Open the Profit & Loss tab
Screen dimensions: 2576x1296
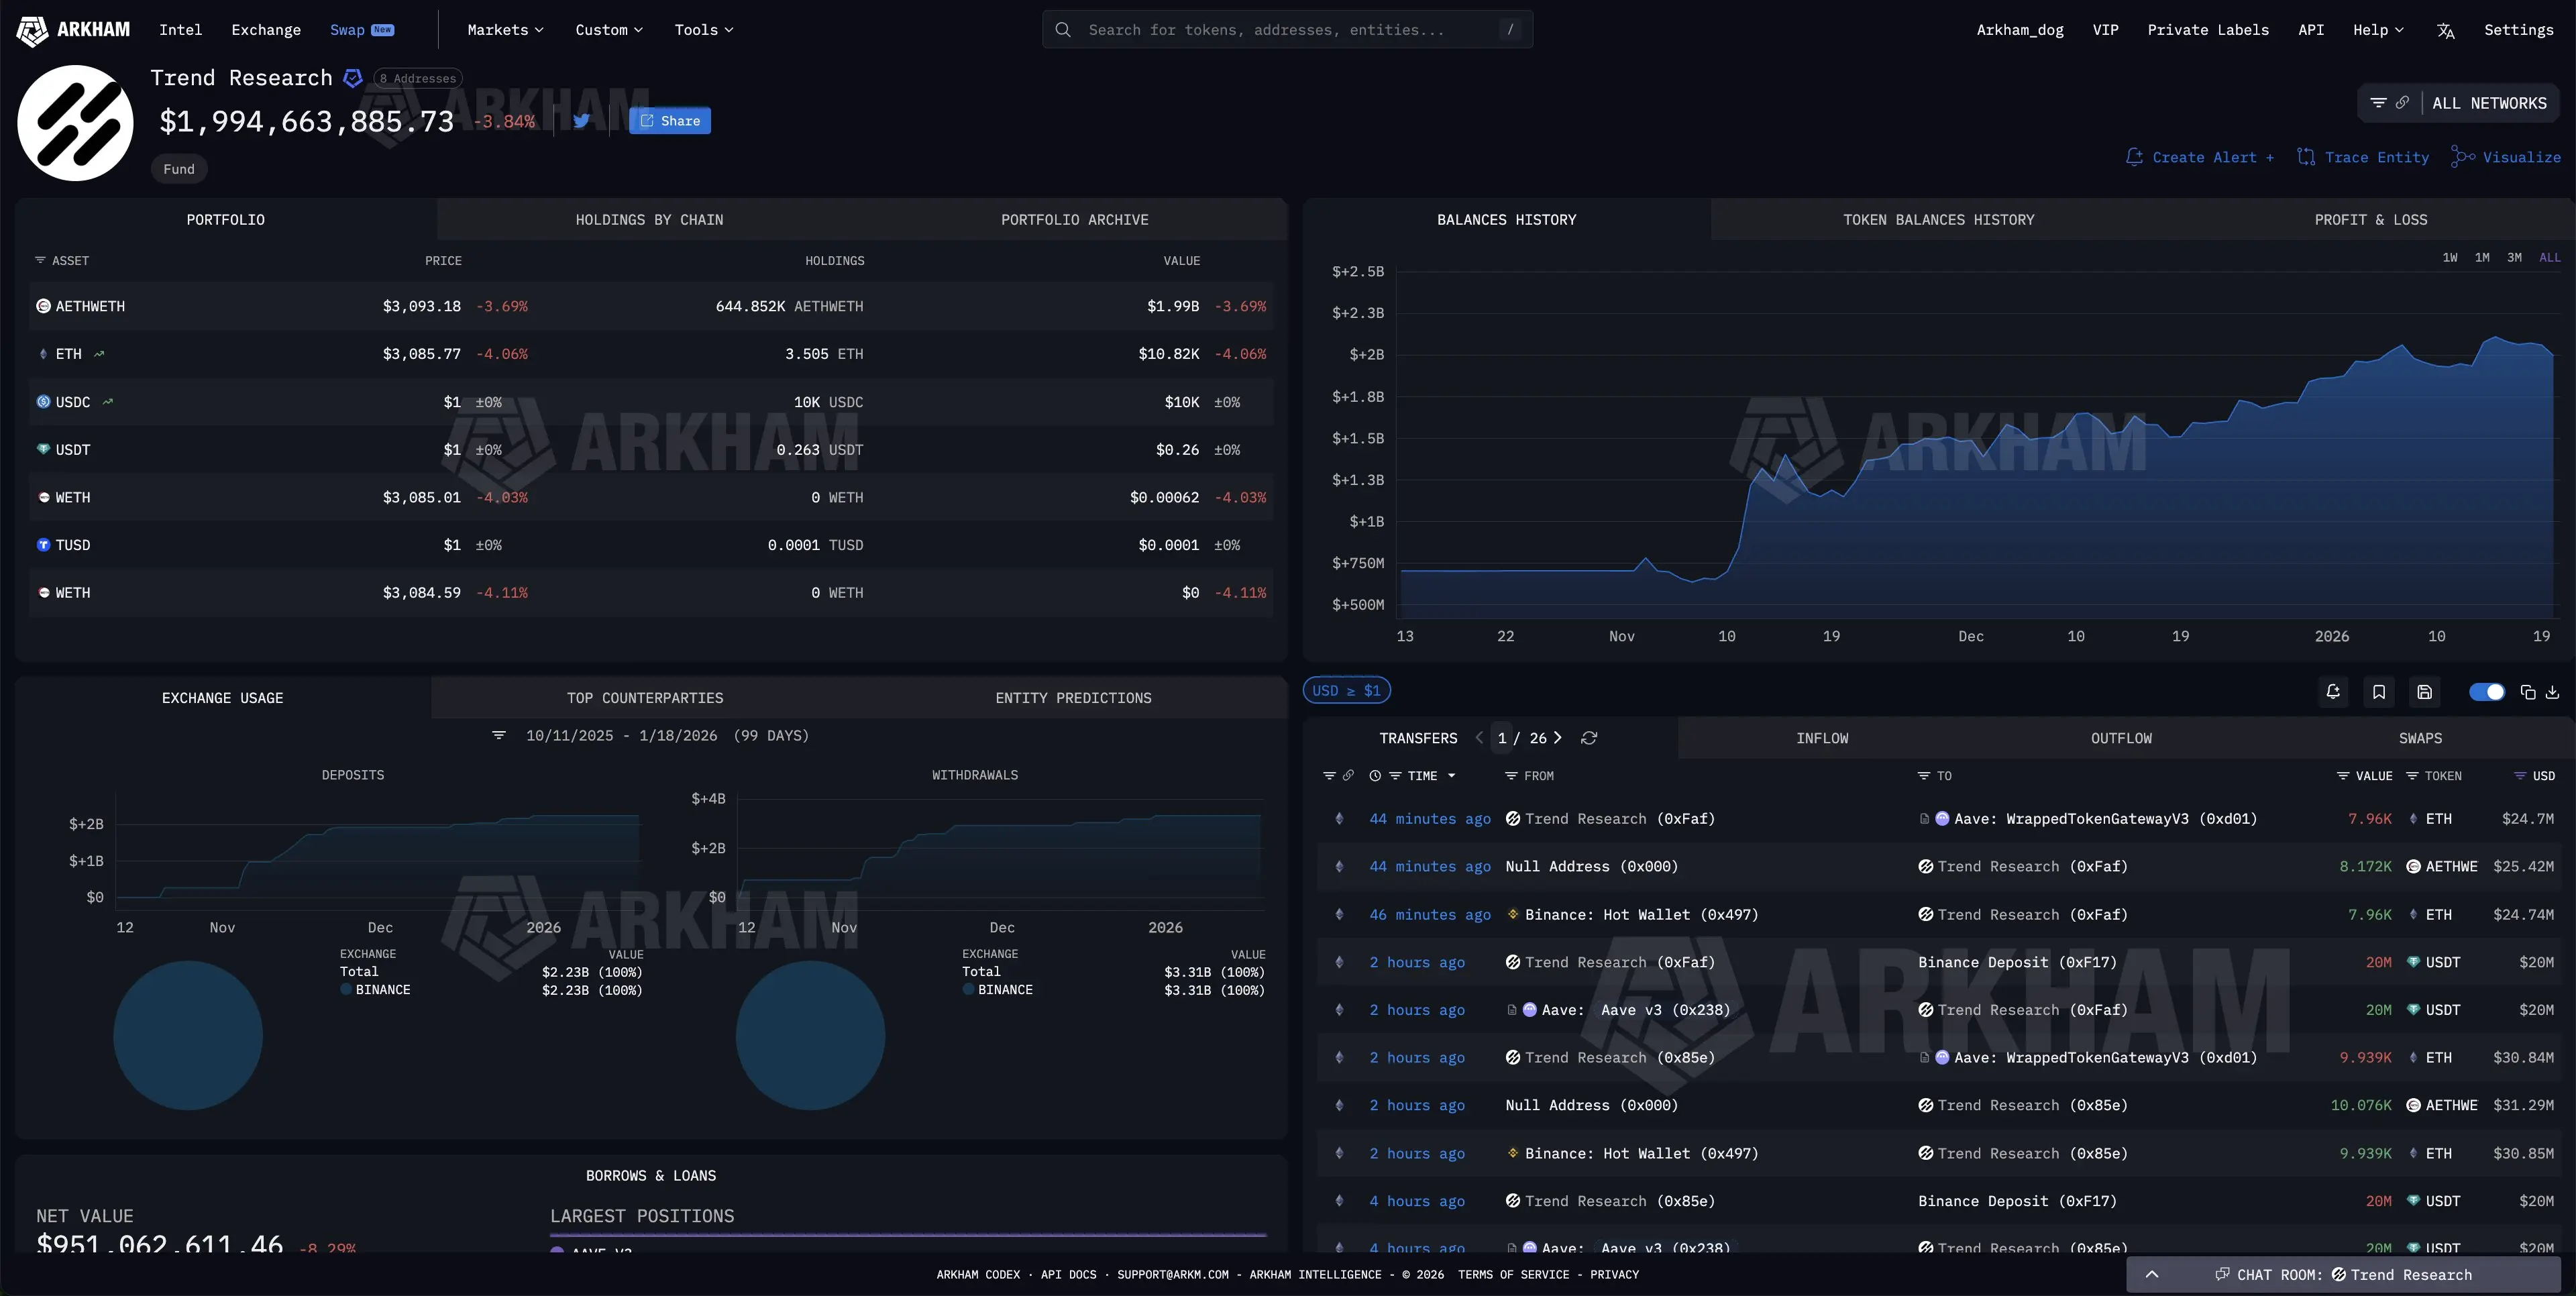click(x=2370, y=220)
